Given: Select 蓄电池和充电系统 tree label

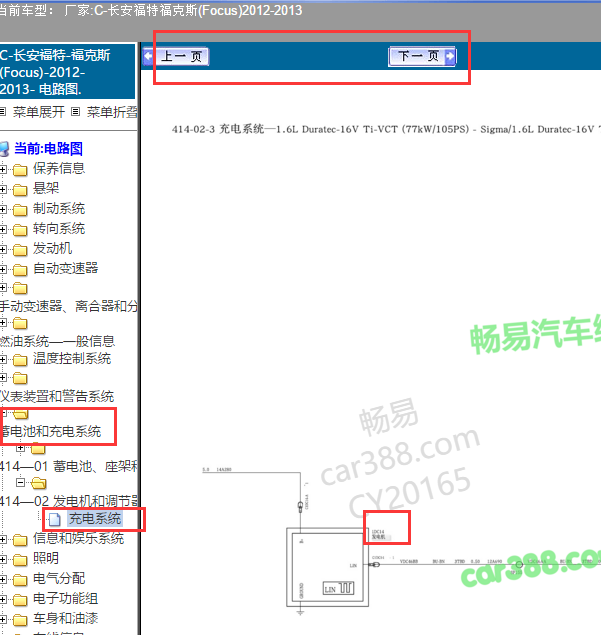Looking at the screenshot, I should click(x=51, y=431).
